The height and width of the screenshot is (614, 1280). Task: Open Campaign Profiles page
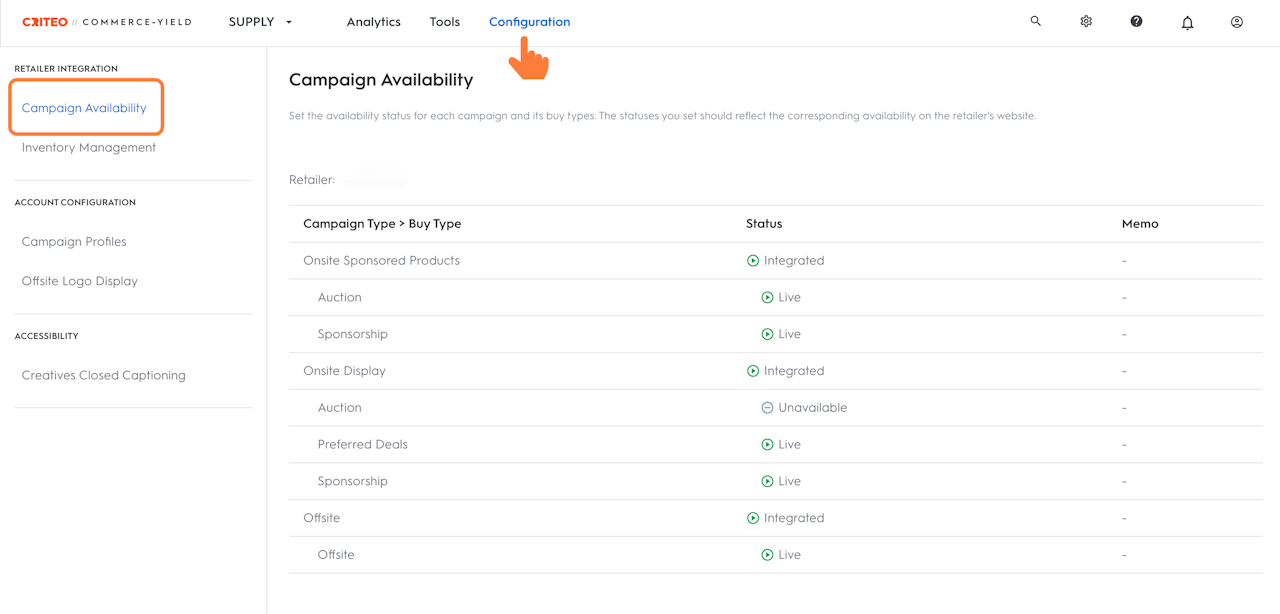pyautogui.click(x=74, y=242)
